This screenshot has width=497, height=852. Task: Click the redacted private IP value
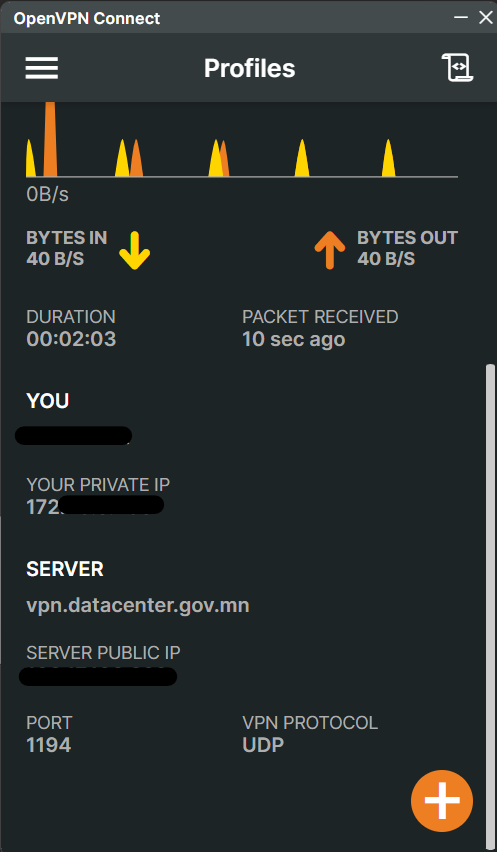point(95,506)
